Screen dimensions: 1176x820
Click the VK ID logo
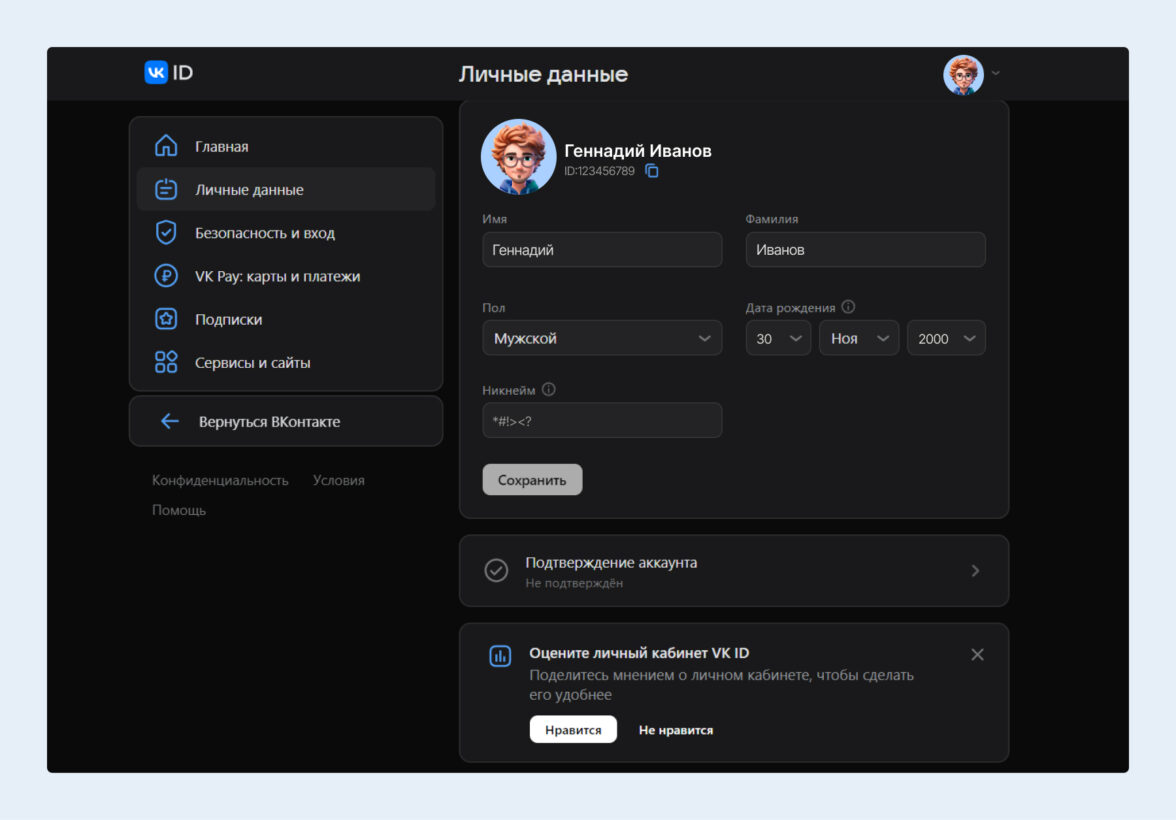168,73
